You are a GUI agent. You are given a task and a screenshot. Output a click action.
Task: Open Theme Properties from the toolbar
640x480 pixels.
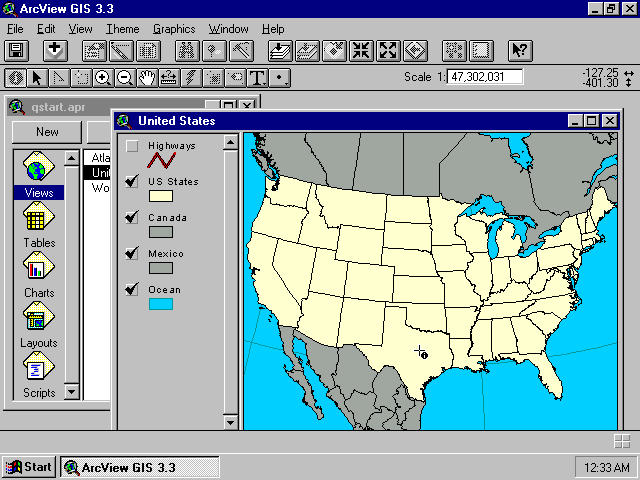pos(94,51)
